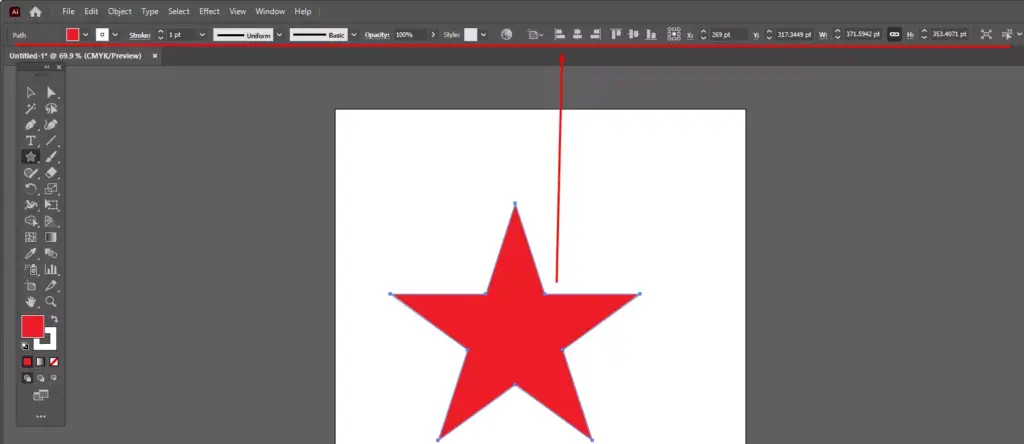The height and width of the screenshot is (444, 1024).
Task: Select the Type tool
Action: [x=31, y=140]
